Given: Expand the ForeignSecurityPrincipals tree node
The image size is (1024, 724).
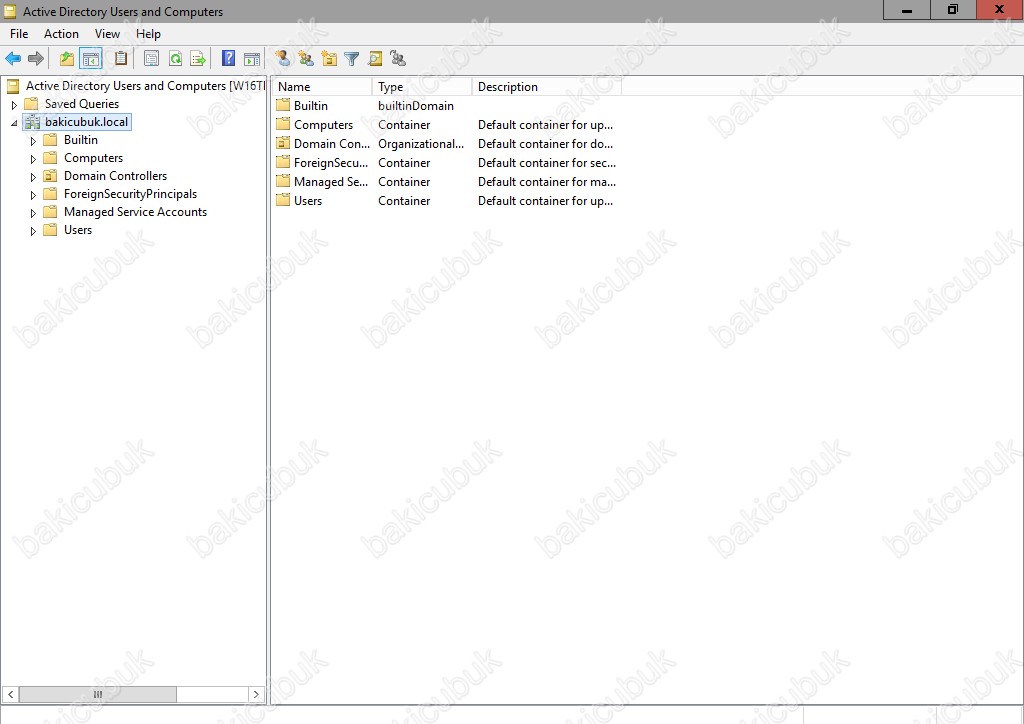Looking at the screenshot, I should tap(33, 195).
